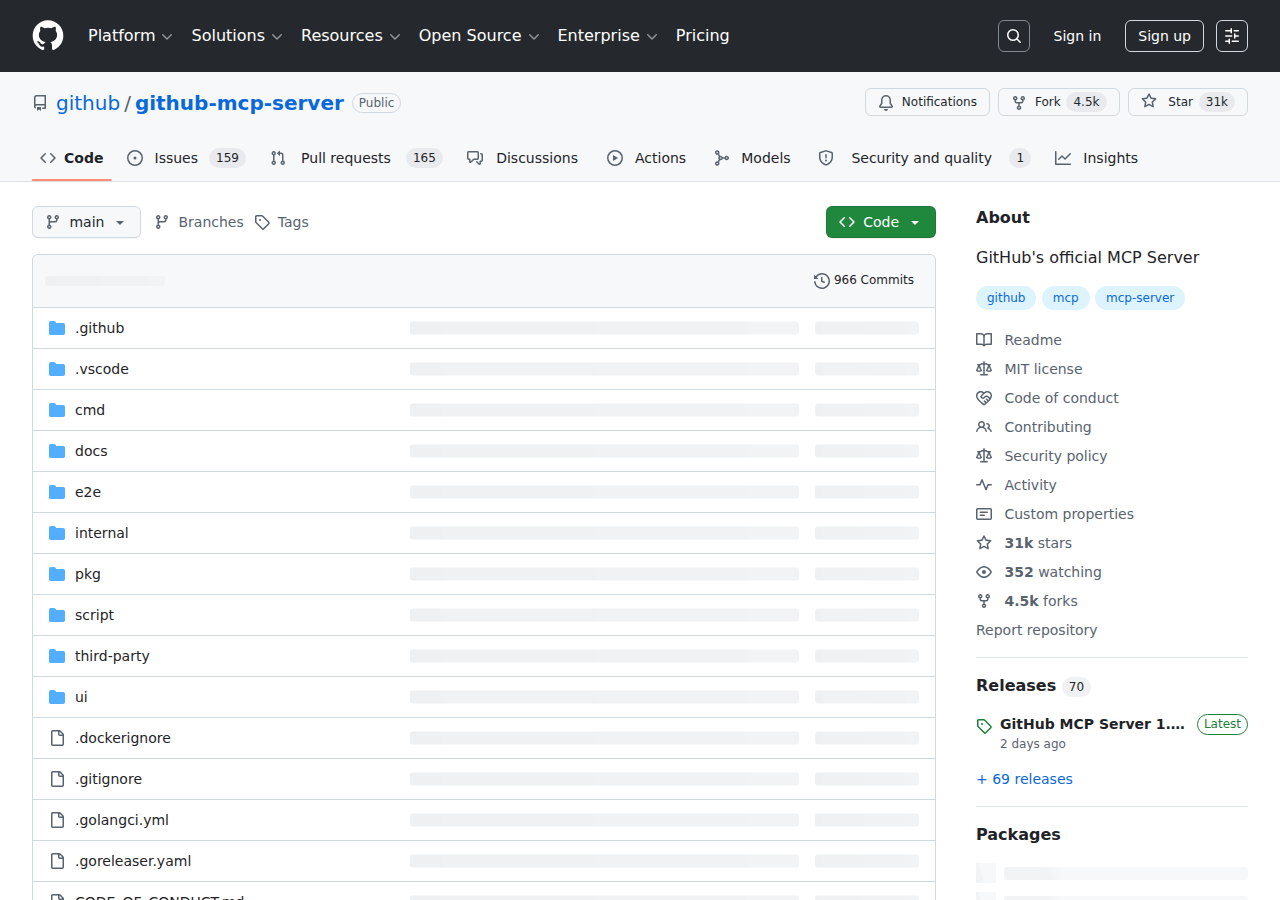This screenshot has height=900, width=1280.
Task: Click the MIT license scales icon
Action: tap(984, 369)
